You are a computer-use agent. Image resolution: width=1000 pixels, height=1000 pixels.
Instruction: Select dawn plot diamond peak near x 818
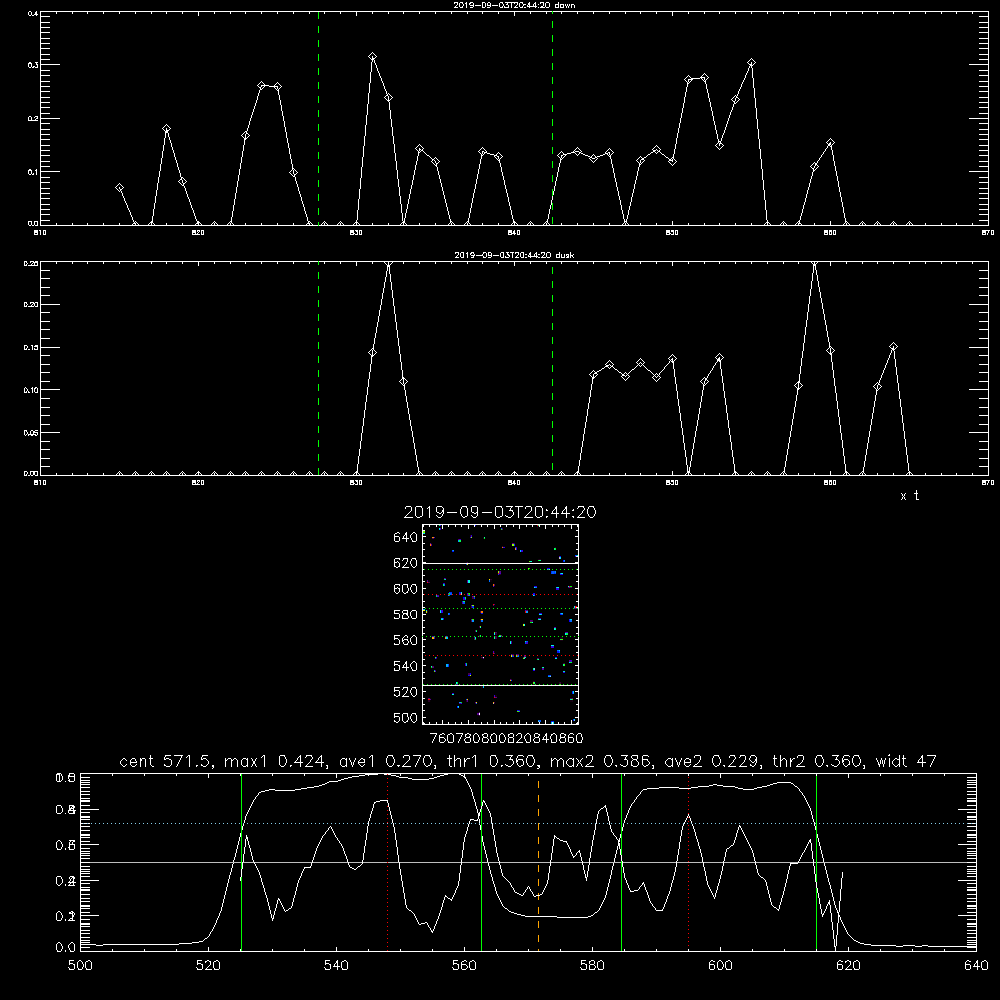[x=166, y=129]
